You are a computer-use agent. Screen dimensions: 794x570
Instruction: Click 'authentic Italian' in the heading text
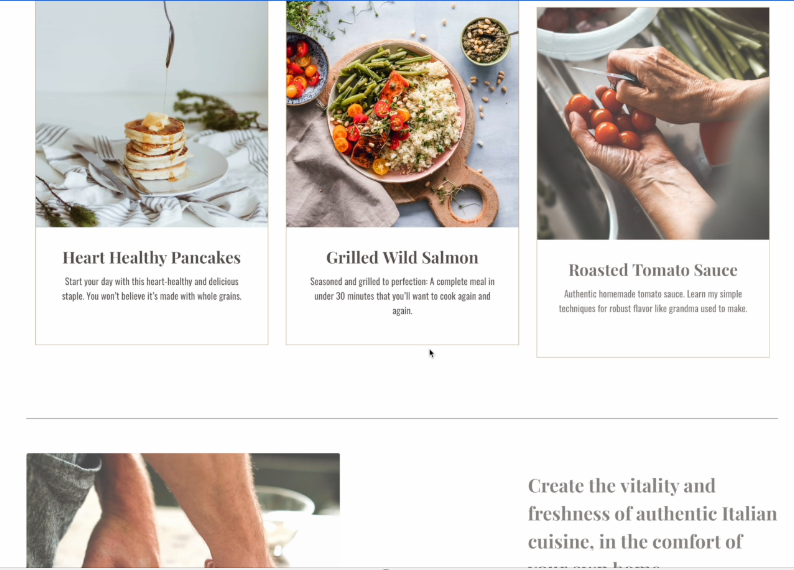(706, 514)
